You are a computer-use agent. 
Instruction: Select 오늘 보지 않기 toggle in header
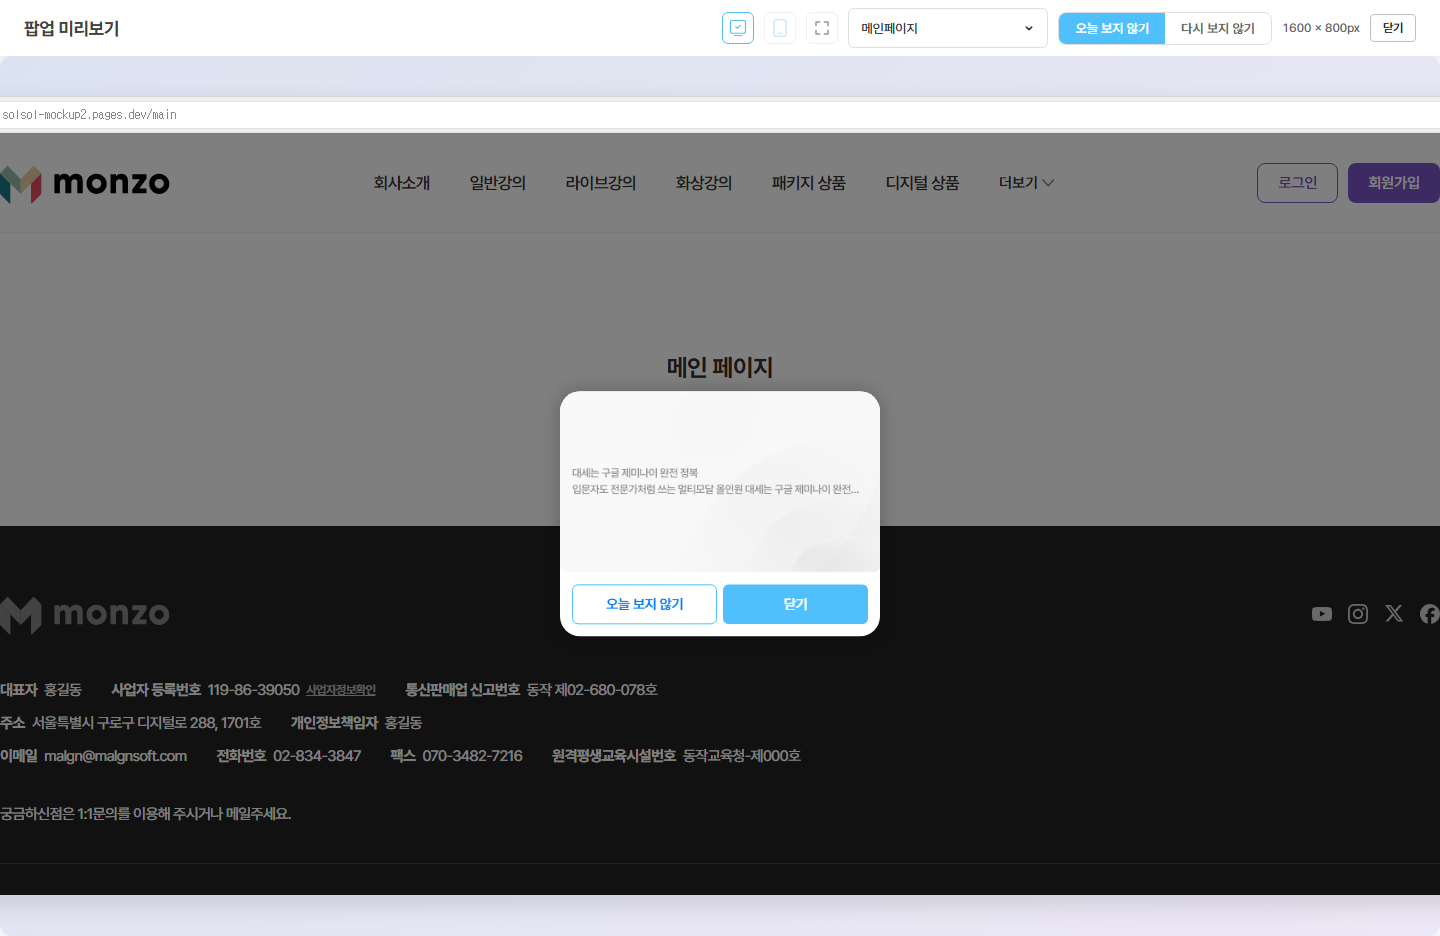(1112, 28)
